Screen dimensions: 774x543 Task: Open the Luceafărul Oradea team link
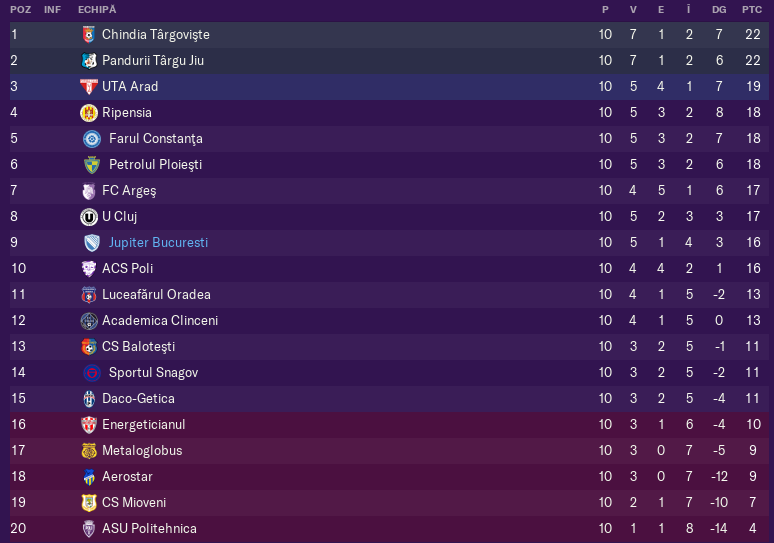click(x=156, y=295)
